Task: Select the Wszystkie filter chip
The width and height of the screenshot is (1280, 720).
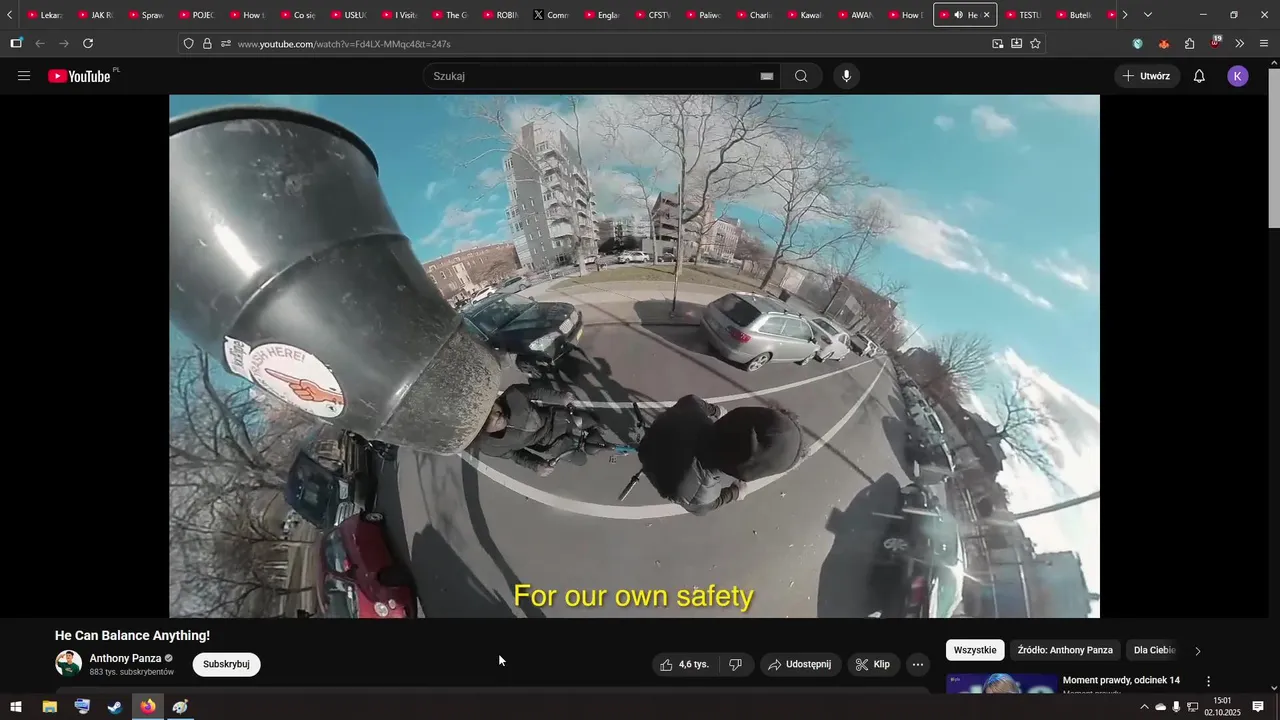Action: (975, 650)
